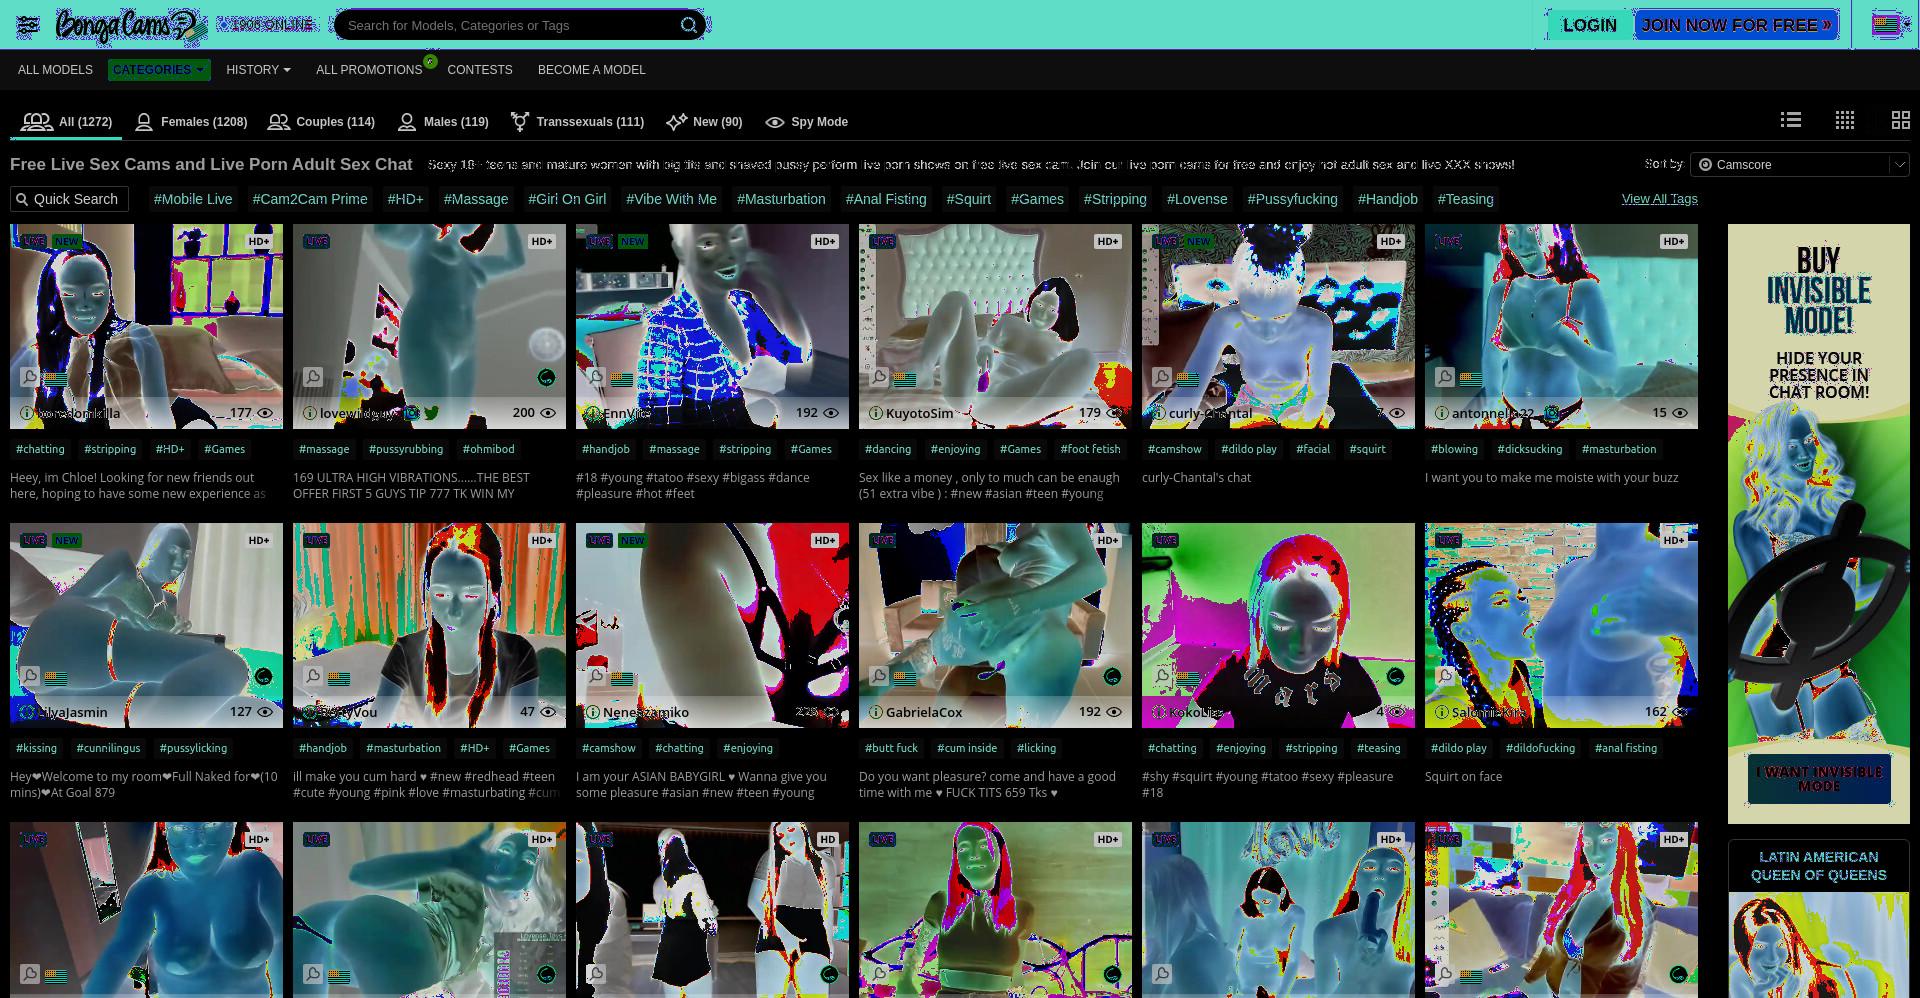Expand the CATEGORIES dropdown

(x=158, y=70)
